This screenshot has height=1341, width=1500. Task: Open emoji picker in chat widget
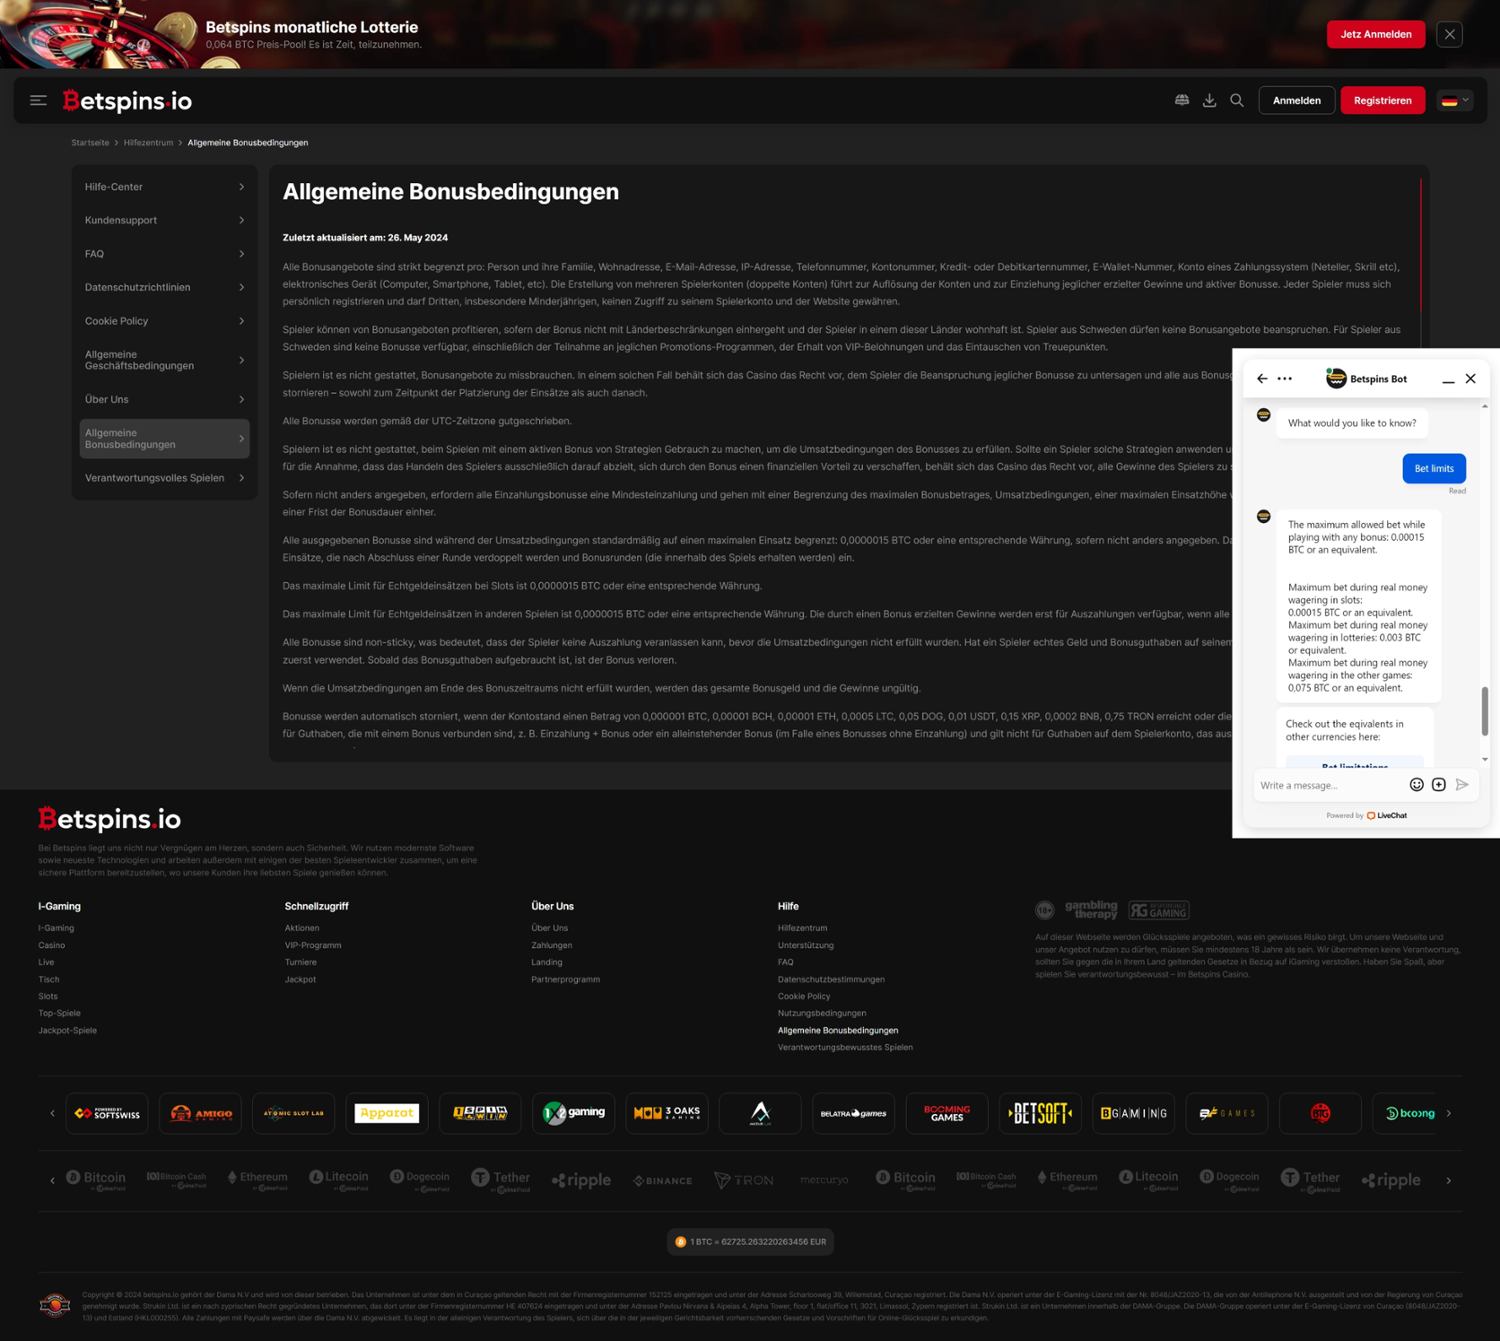(1416, 785)
